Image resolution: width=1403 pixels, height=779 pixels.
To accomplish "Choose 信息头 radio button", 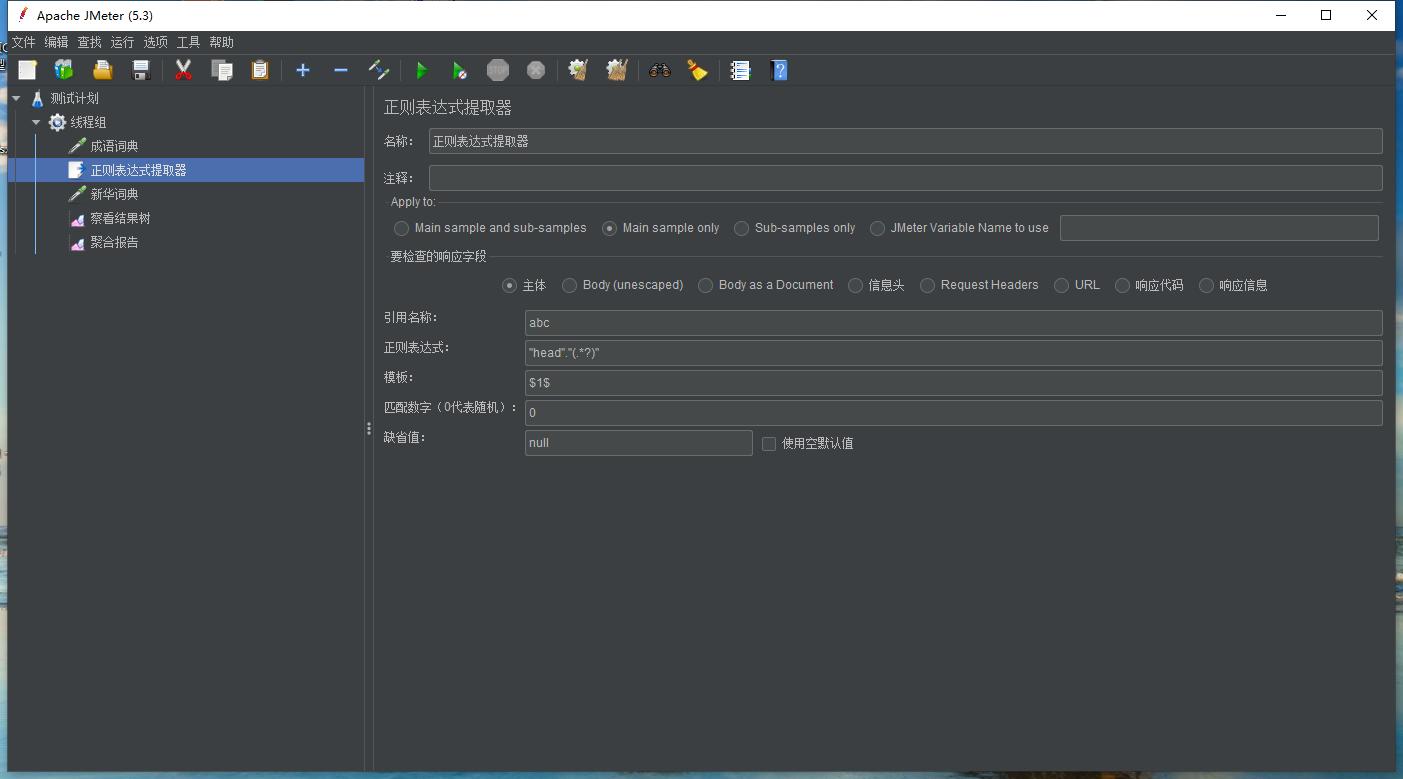I will click(x=855, y=285).
